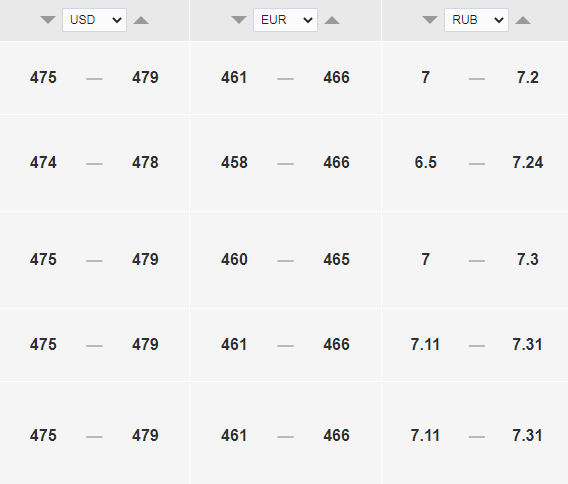Click the down triangle beside EUR
This screenshot has height=484, width=568.
point(239,20)
